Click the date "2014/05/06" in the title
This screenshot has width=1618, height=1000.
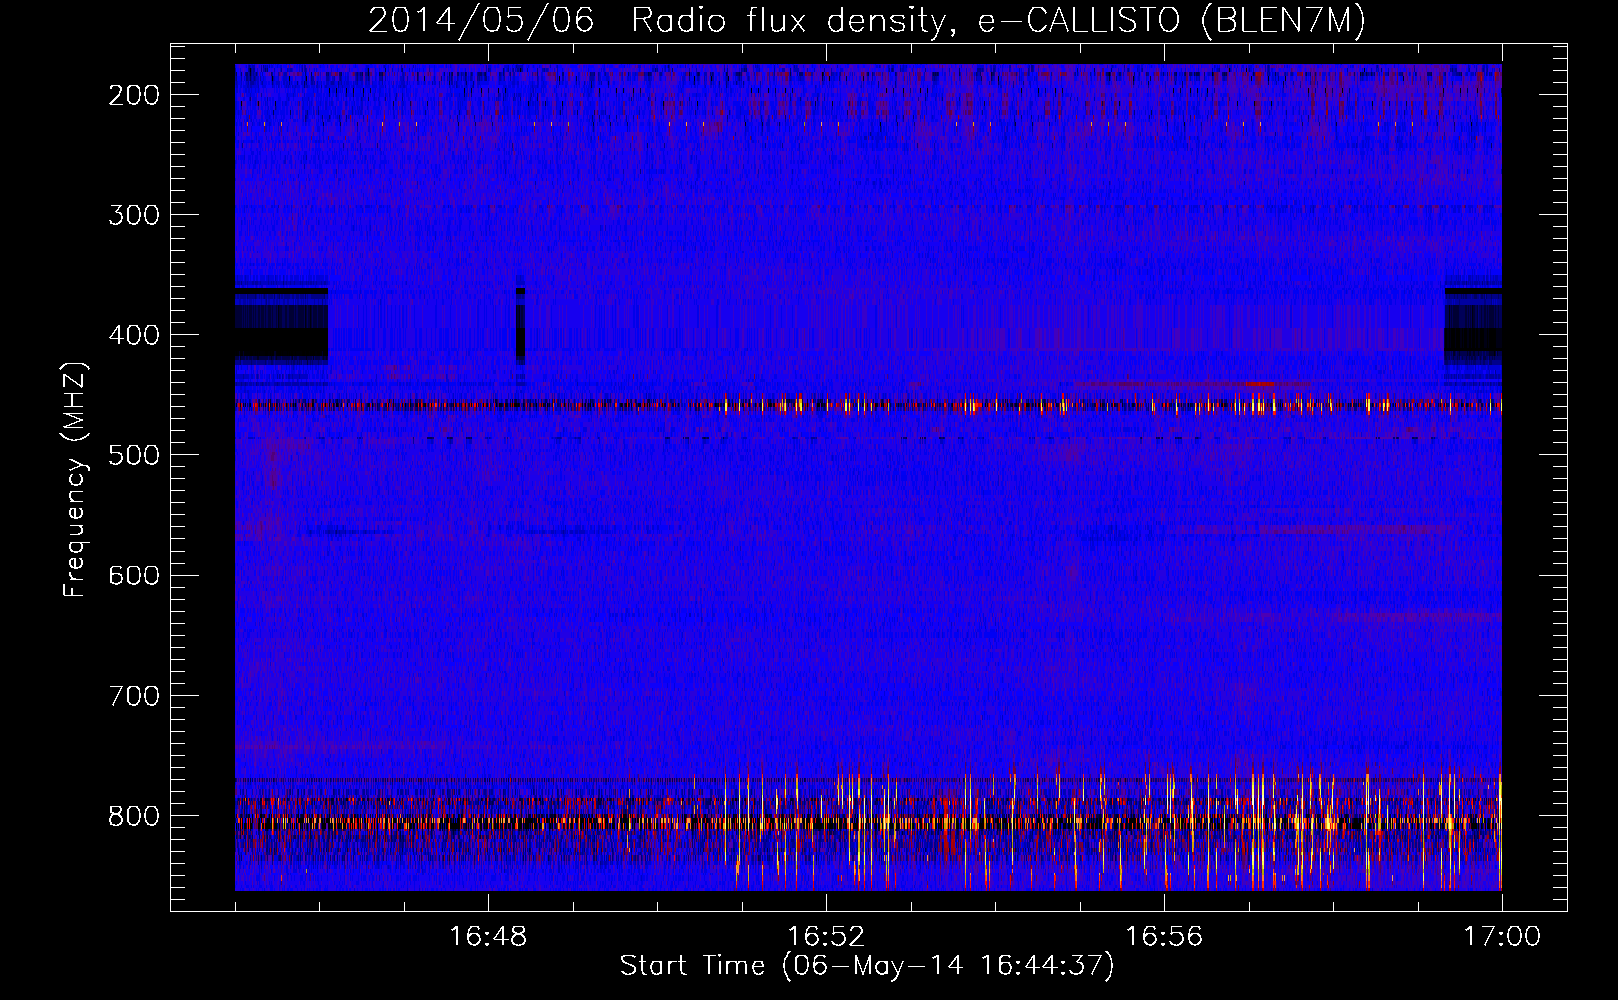pos(481,21)
